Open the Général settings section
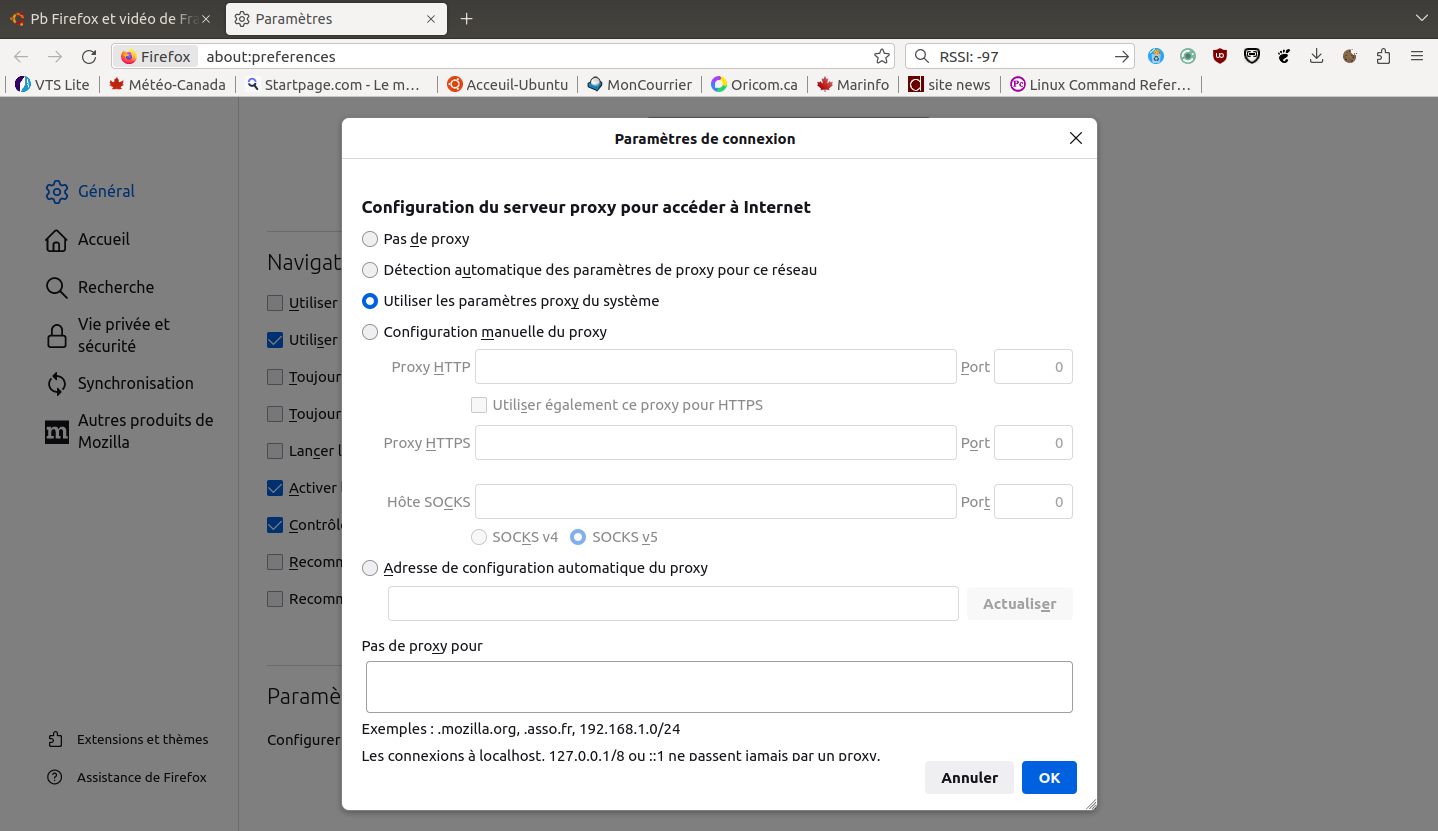The height and width of the screenshot is (831, 1438). tap(90, 191)
